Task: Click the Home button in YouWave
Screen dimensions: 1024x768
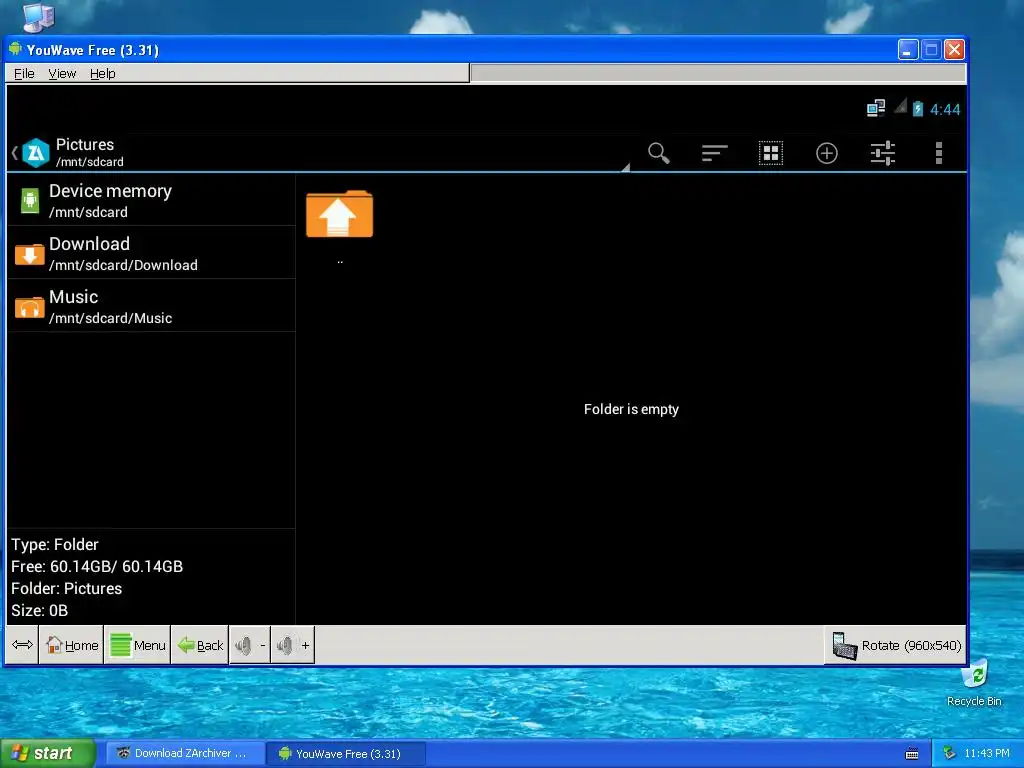Action: point(71,645)
